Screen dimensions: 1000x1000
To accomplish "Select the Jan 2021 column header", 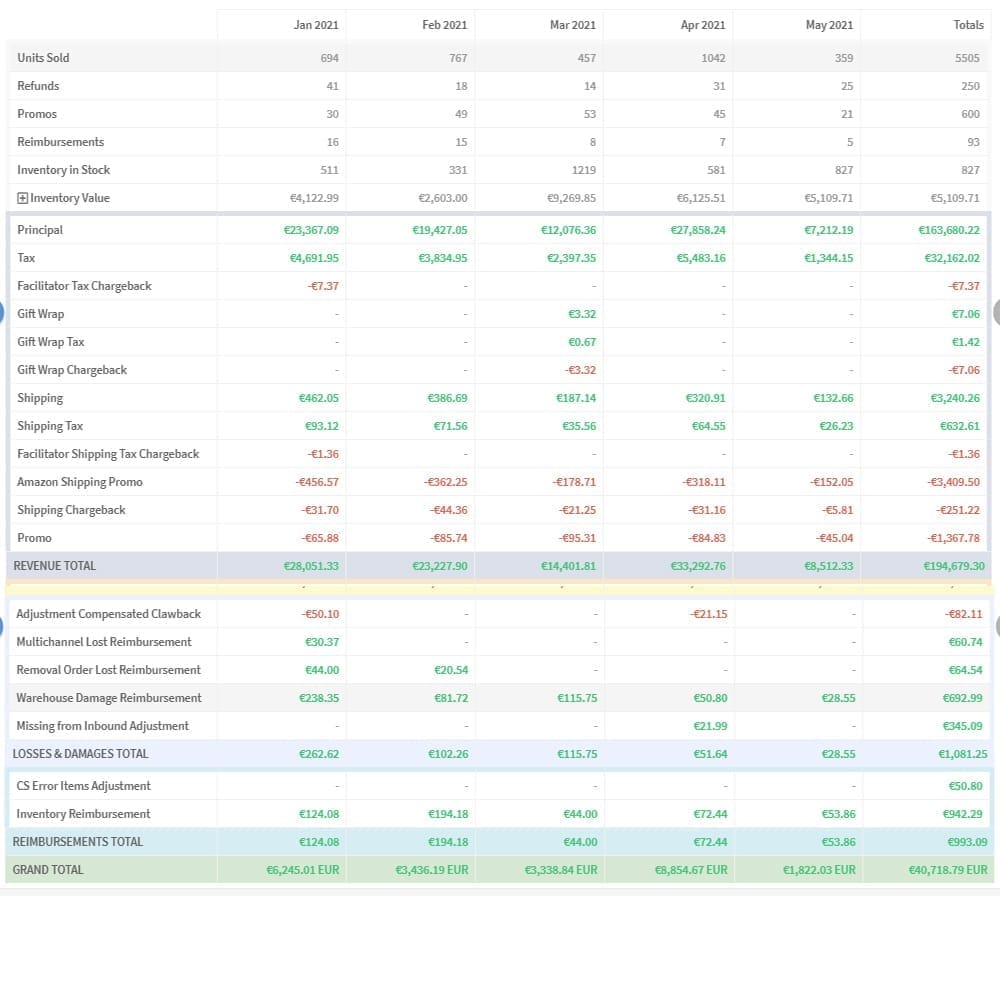I will (316, 25).
